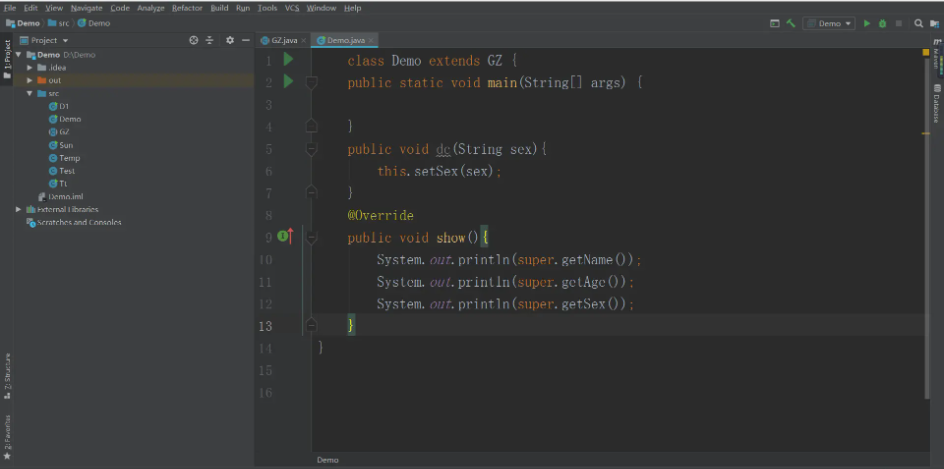This screenshot has height=469, width=944.
Task: Open the Help menu
Action: (353, 8)
